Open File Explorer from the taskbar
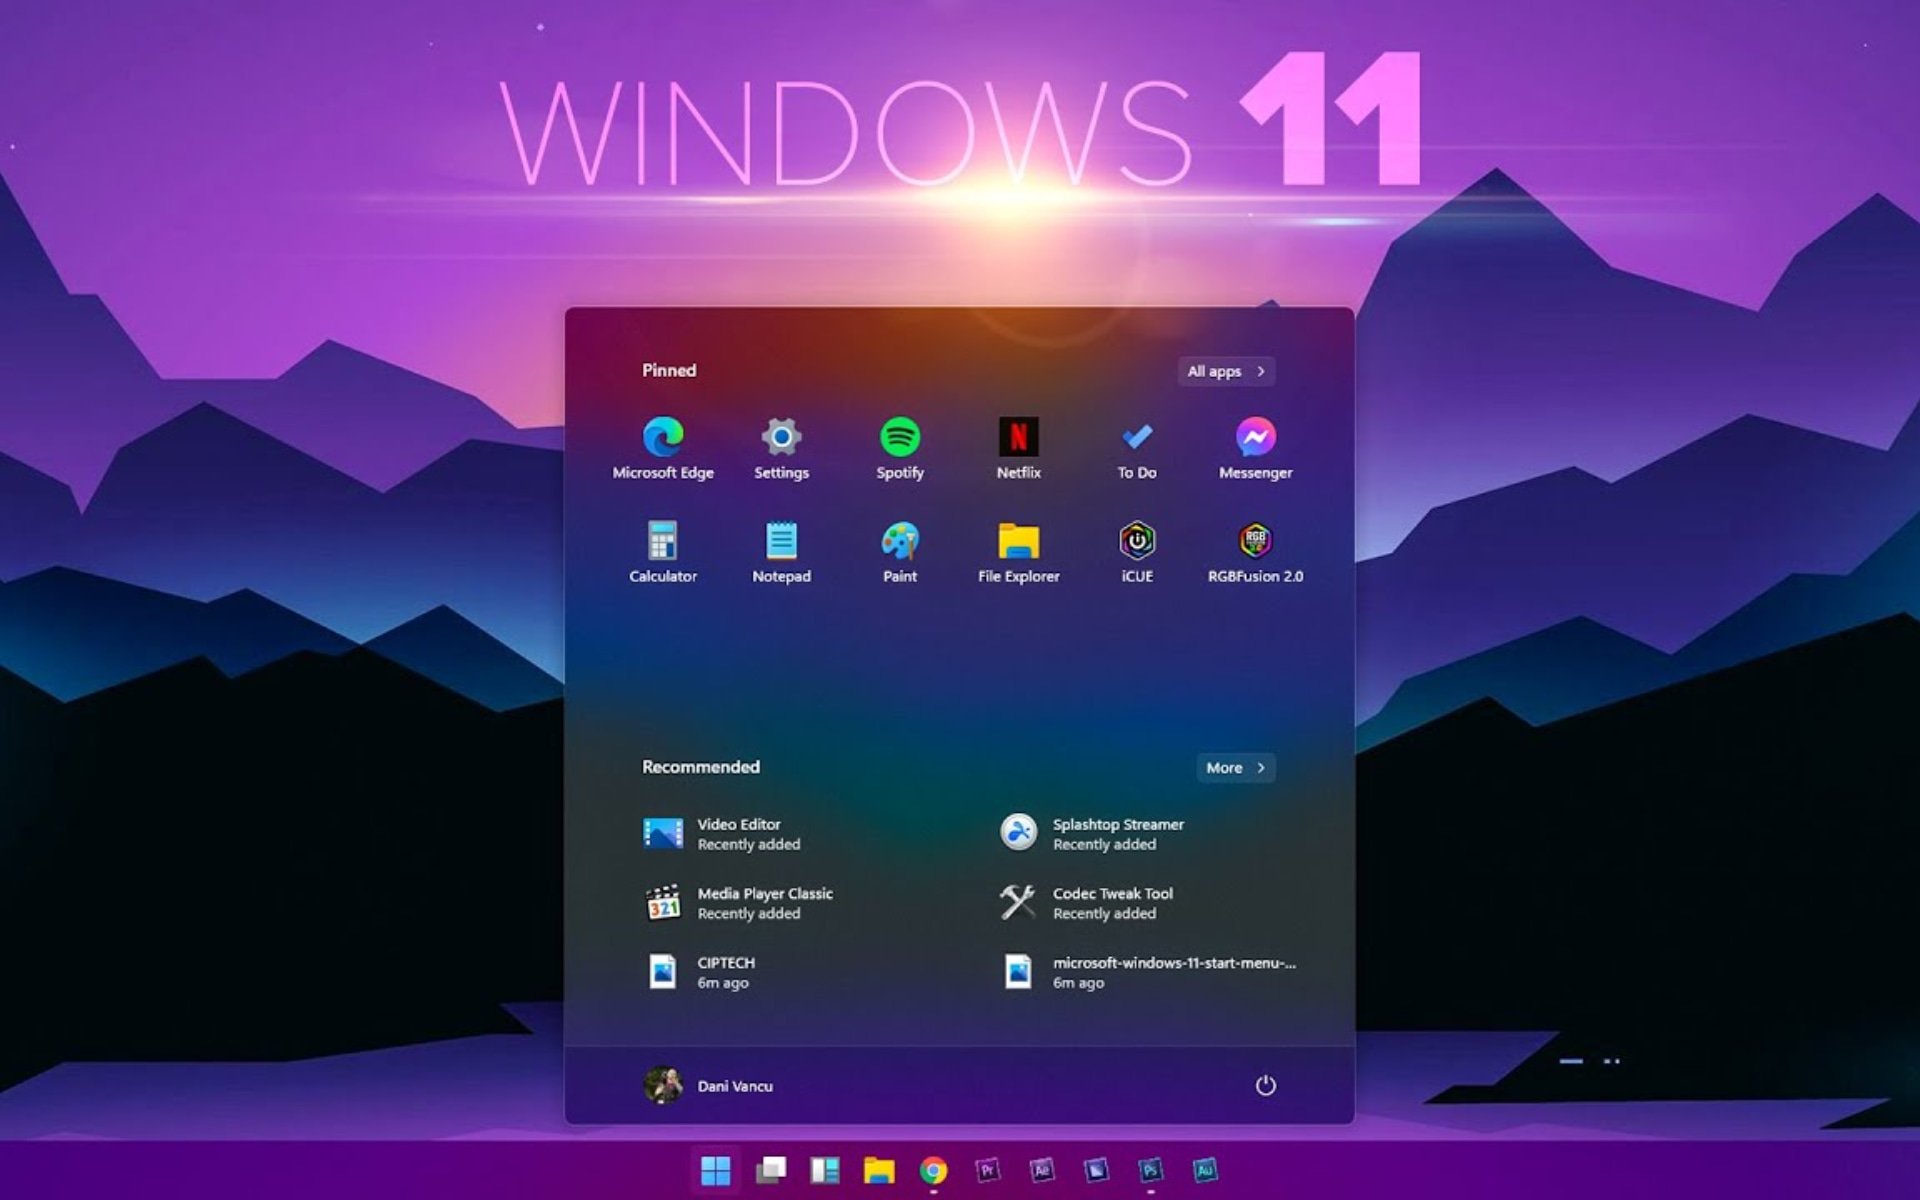Screen dimensions: 1920x1200 click(x=879, y=1170)
